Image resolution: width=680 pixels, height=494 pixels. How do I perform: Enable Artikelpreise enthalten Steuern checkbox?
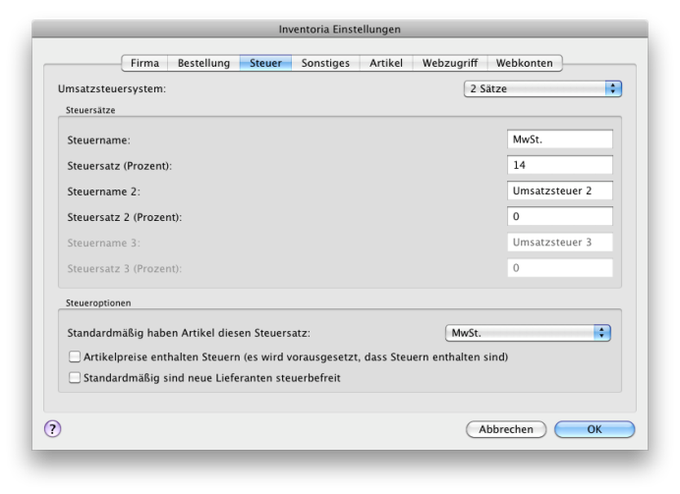(x=75, y=357)
